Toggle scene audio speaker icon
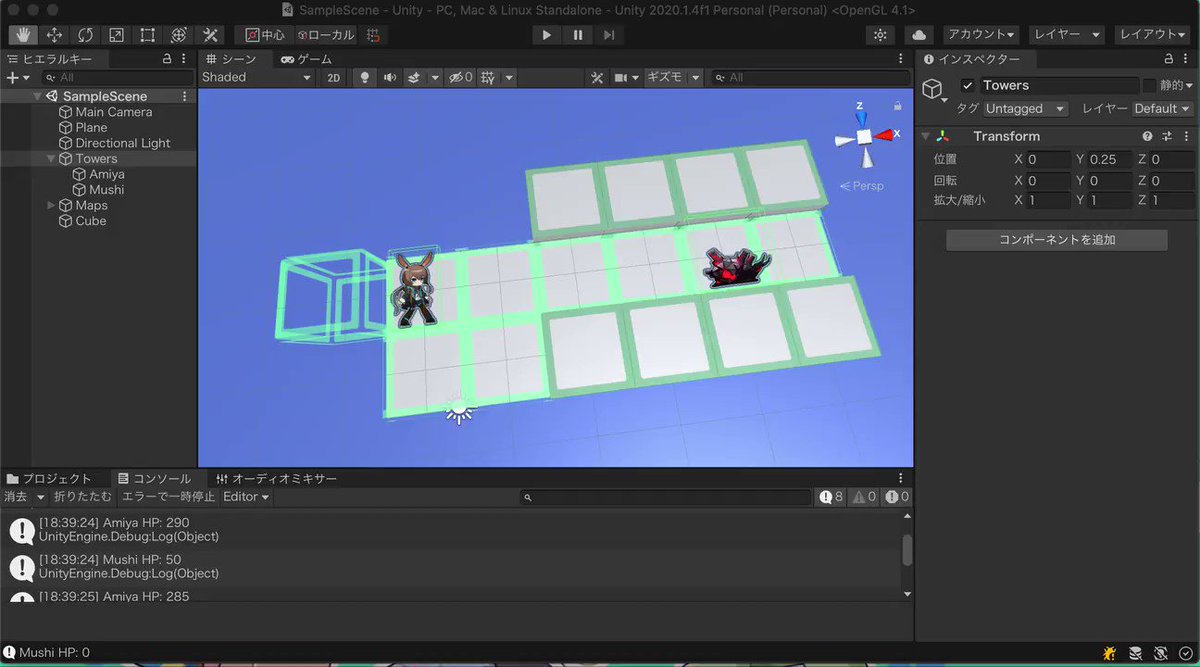The width and height of the screenshot is (1200, 667). coord(390,77)
